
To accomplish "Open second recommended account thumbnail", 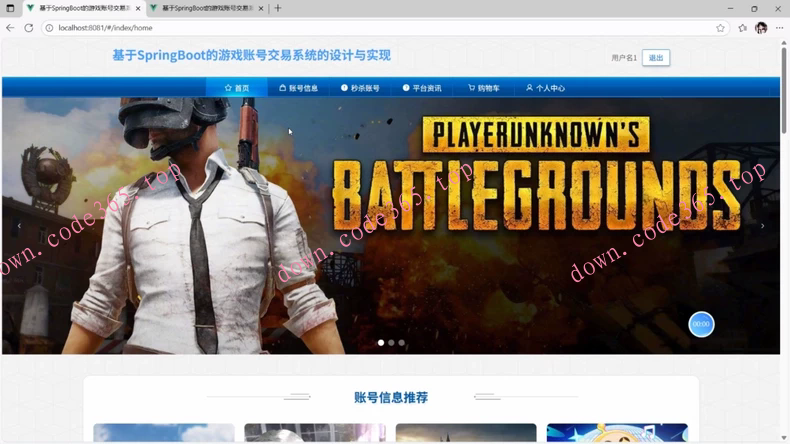I will 315,432.
